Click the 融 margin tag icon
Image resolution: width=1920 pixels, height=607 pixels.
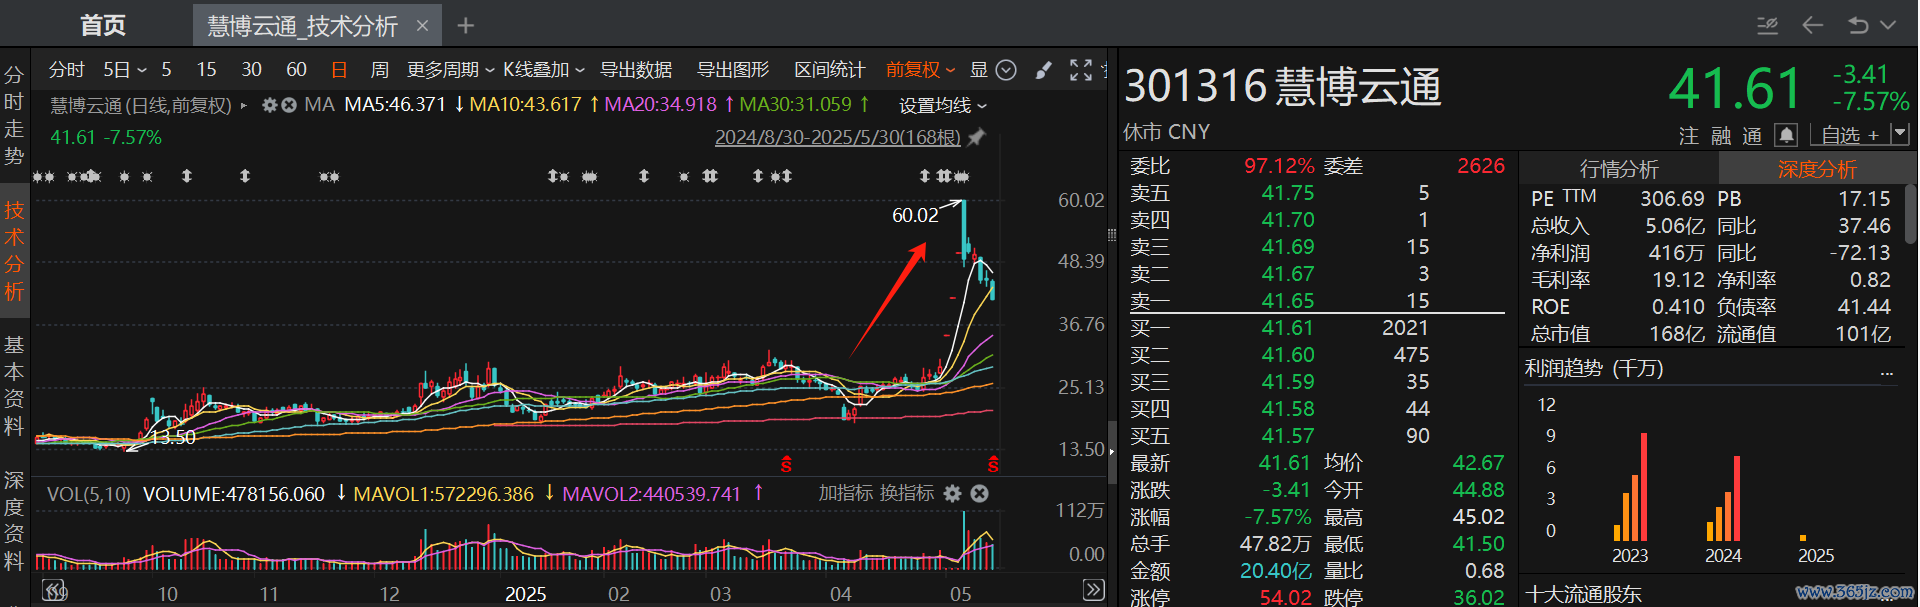click(x=1721, y=135)
